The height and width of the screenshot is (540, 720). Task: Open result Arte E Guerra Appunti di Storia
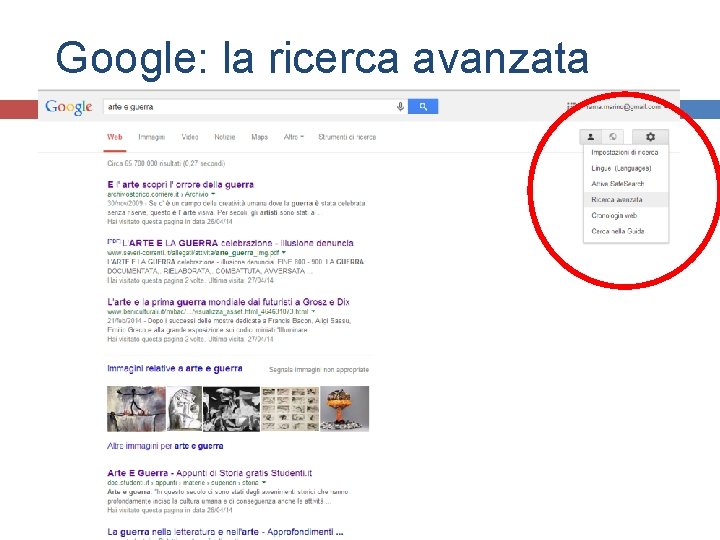(209, 473)
